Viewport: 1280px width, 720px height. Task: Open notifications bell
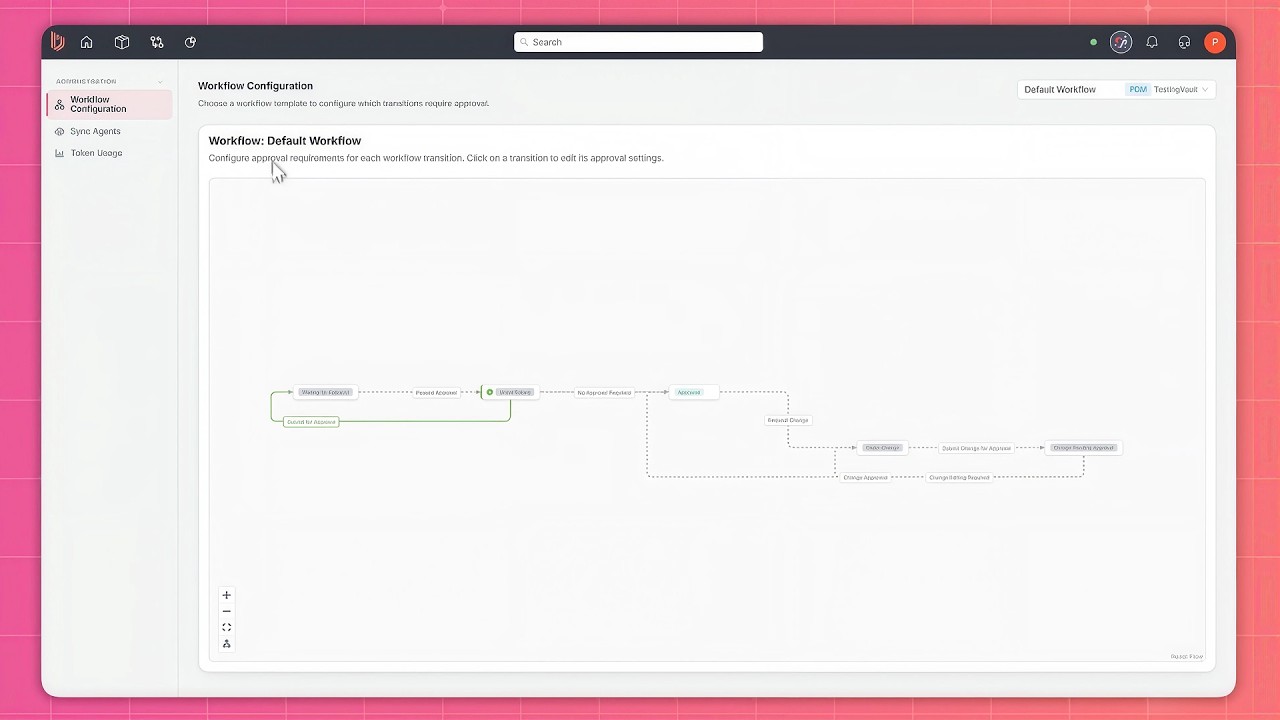[1152, 42]
